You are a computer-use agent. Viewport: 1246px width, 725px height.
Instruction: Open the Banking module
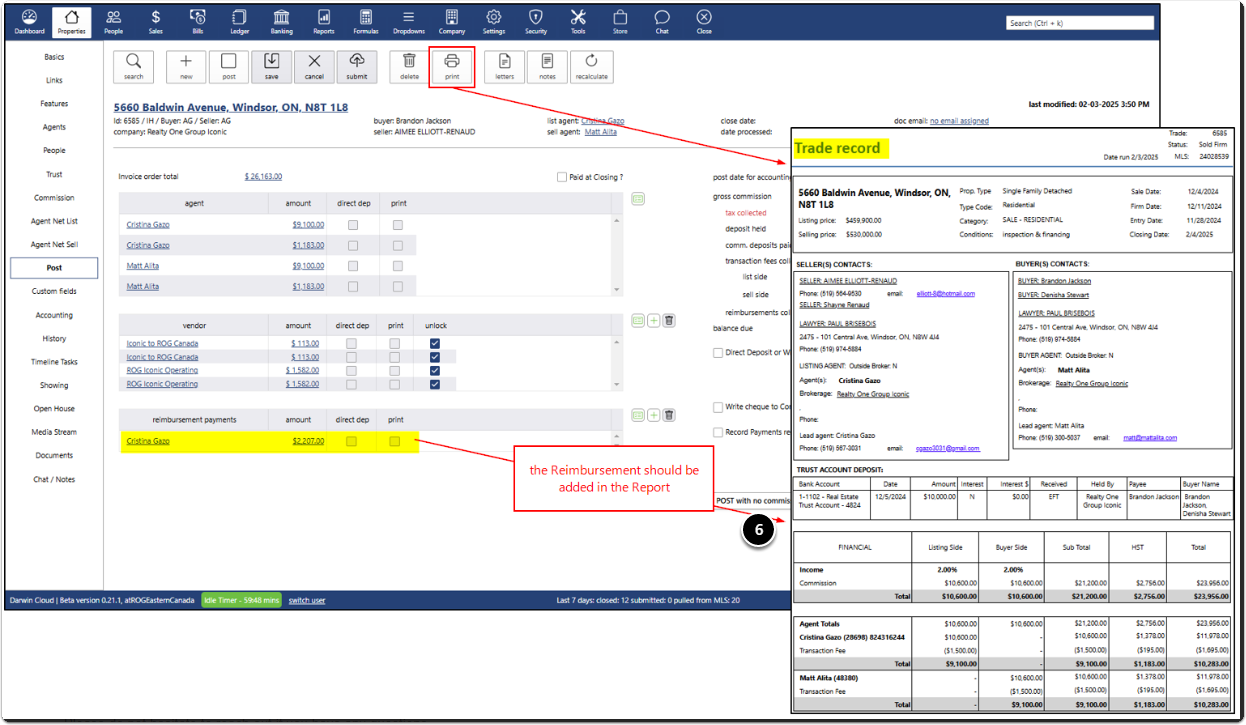click(x=282, y=22)
